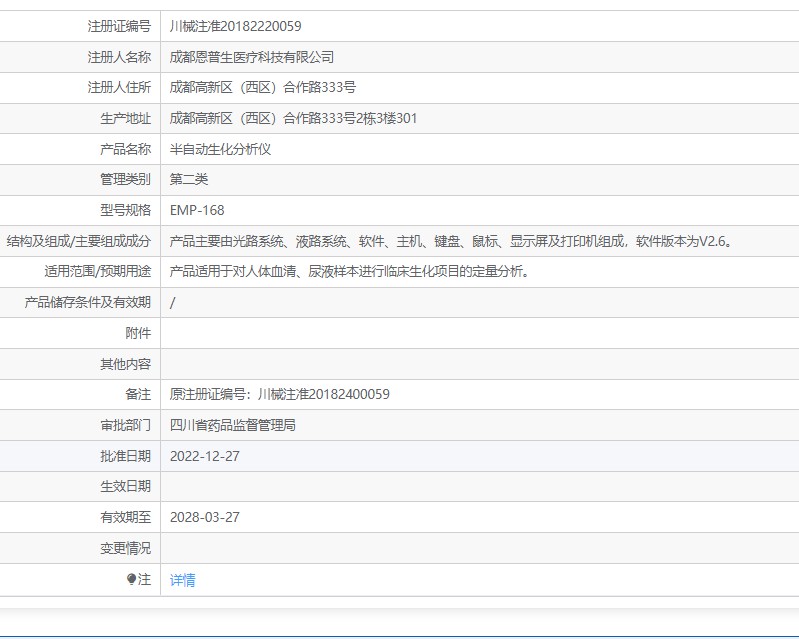Click the empty 附件 attachment cell
The width and height of the screenshot is (799, 639).
click(x=480, y=333)
